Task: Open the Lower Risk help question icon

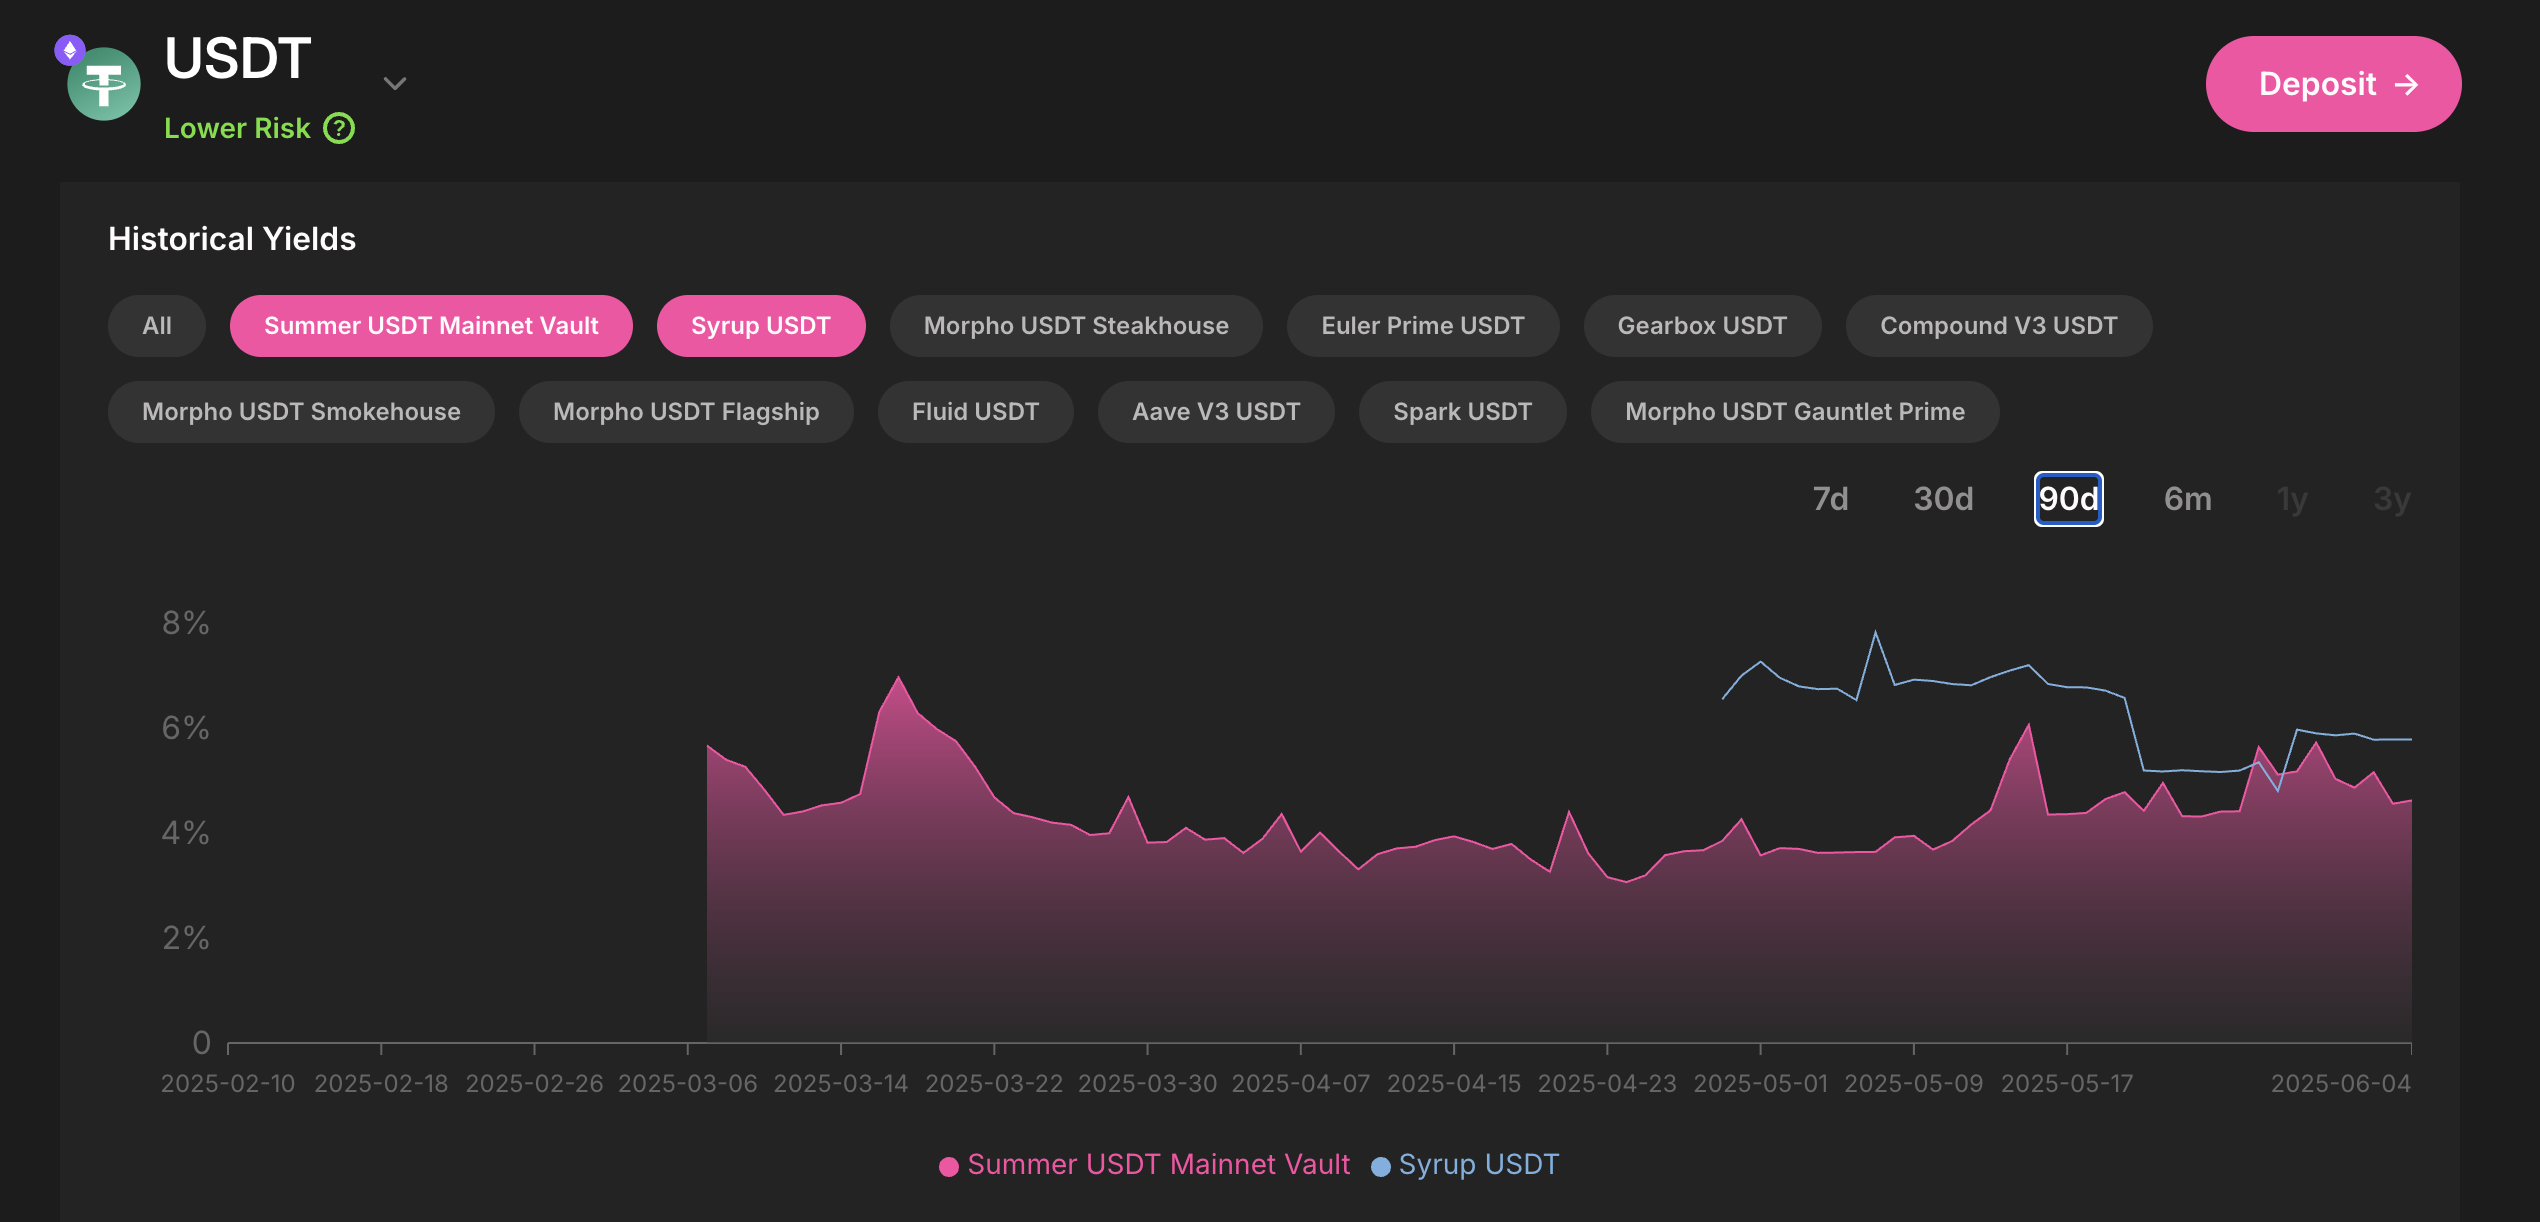Action: (x=339, y=129)
